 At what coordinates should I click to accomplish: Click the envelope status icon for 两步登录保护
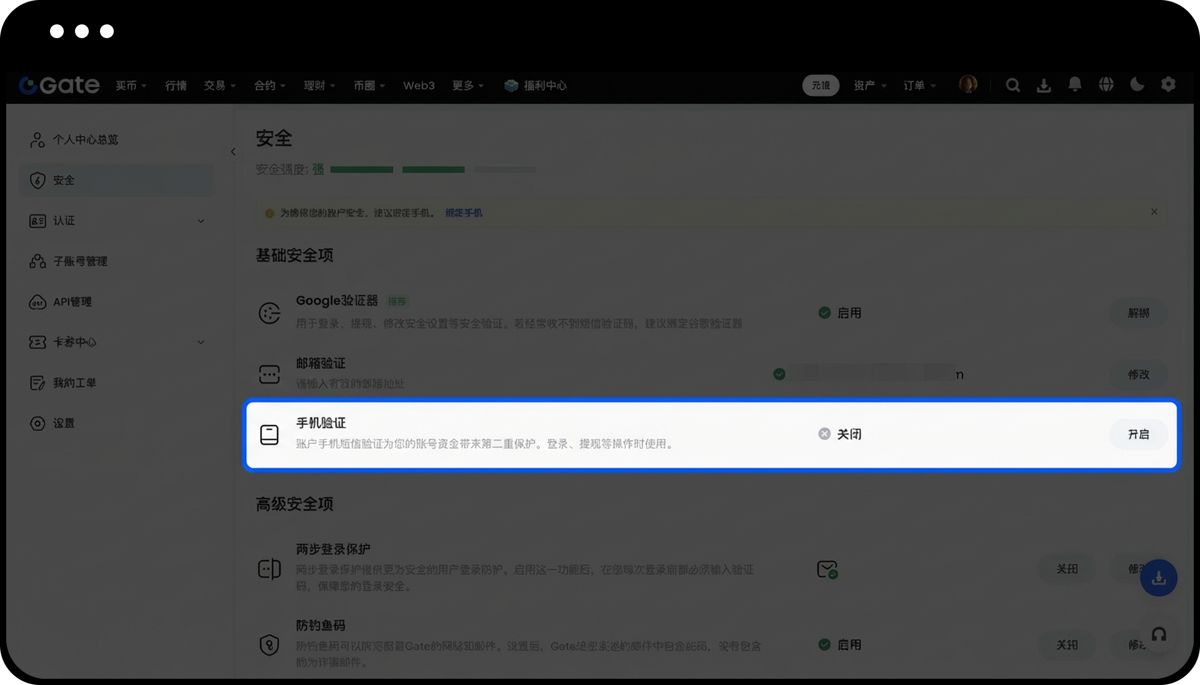(x=827, y=570)
